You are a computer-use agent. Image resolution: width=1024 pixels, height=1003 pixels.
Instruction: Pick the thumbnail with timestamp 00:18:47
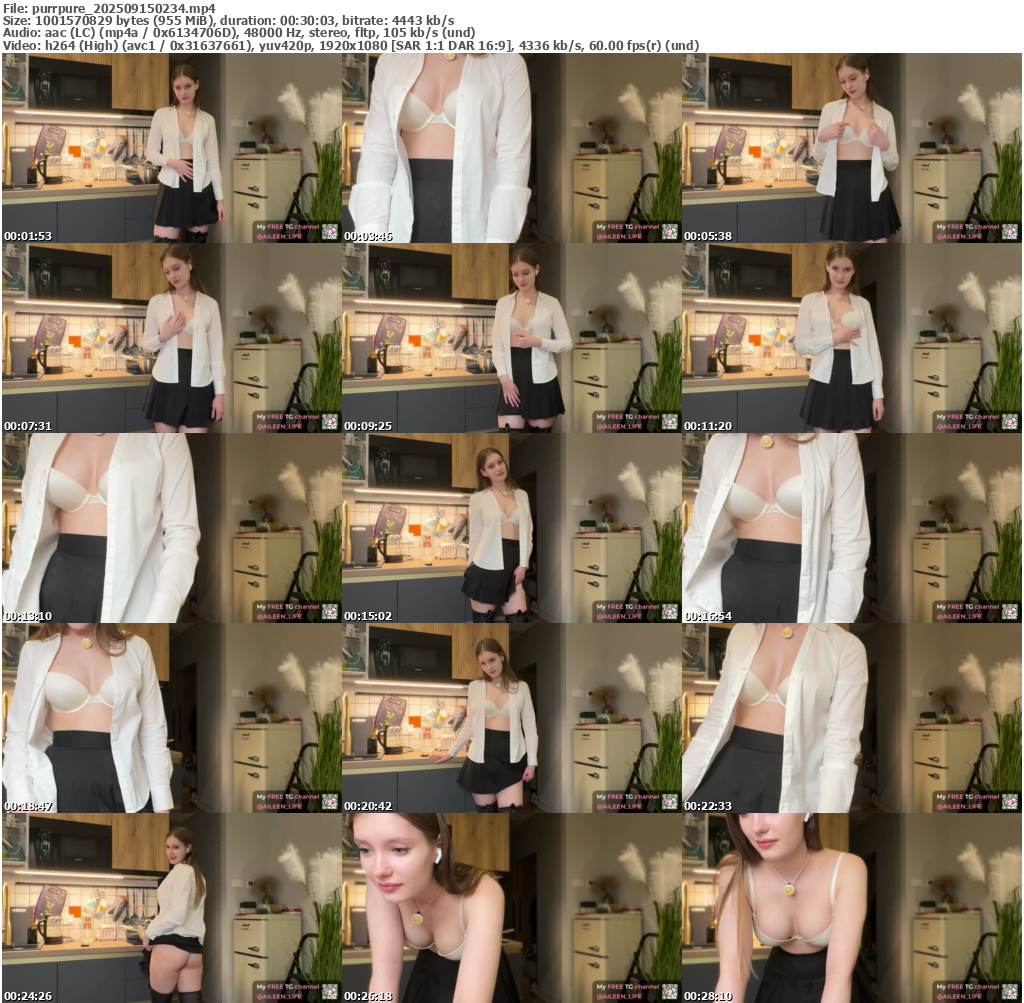pos(171,718)
